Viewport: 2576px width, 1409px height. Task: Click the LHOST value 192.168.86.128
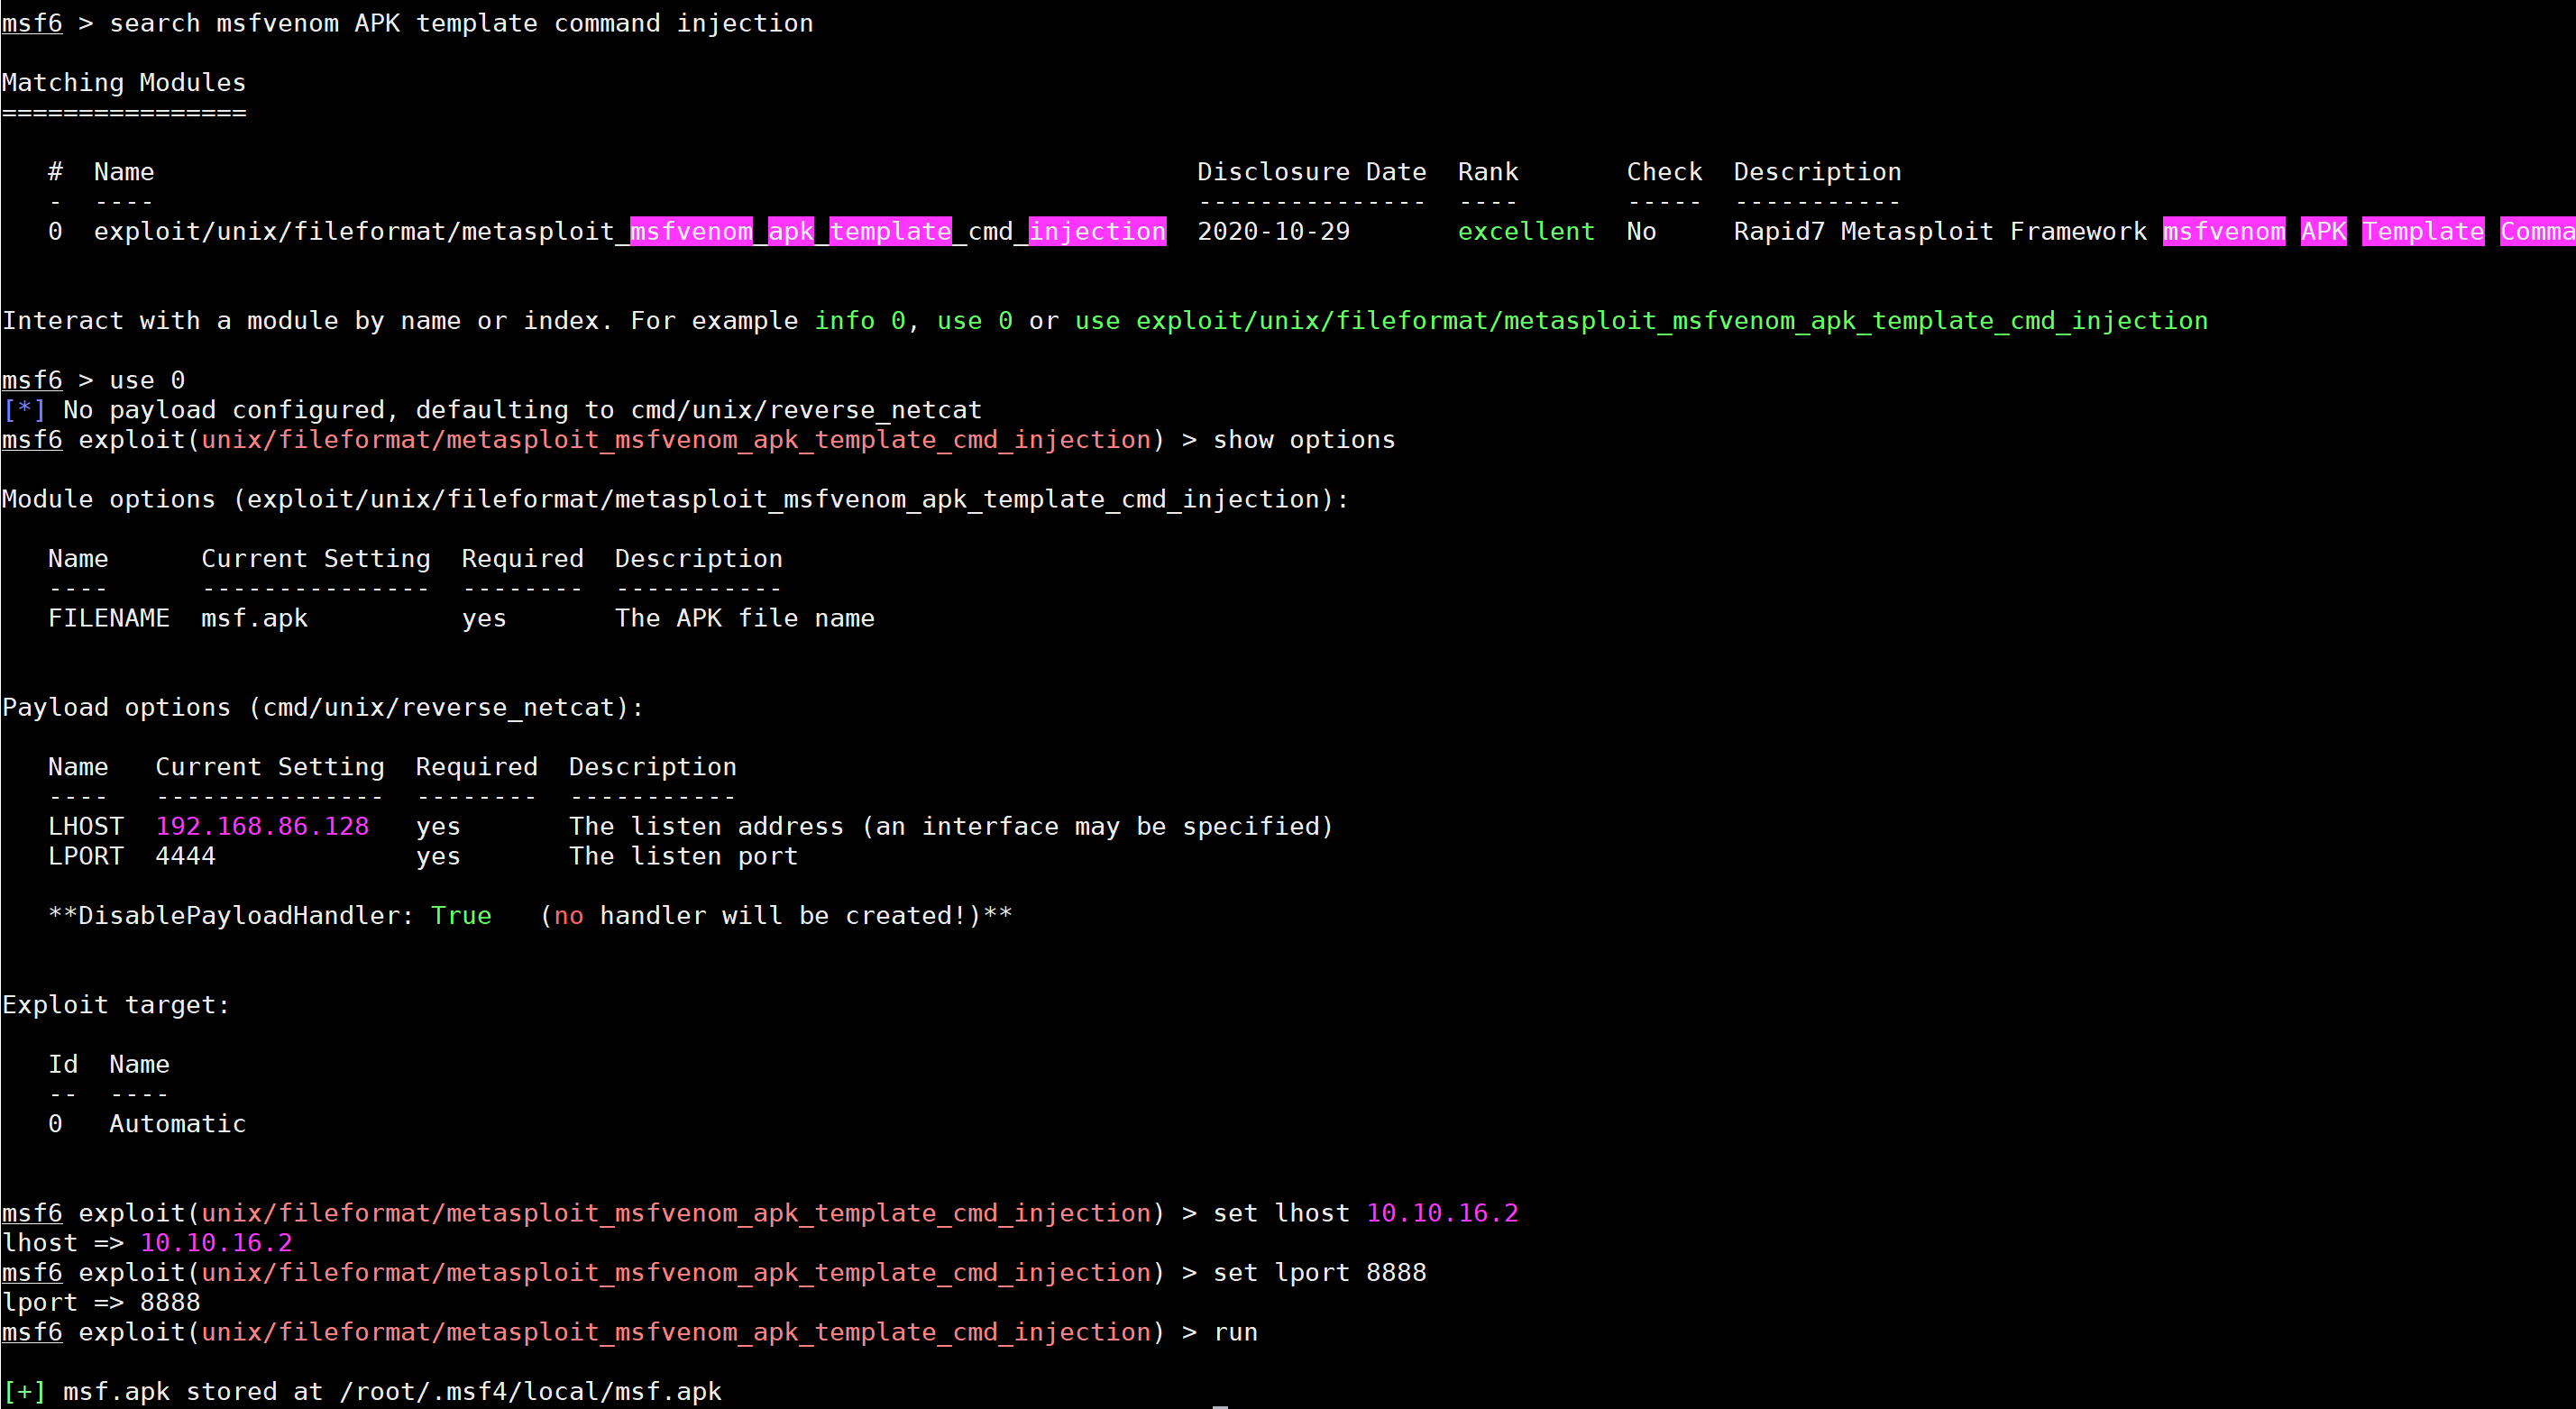pos(262,827)
